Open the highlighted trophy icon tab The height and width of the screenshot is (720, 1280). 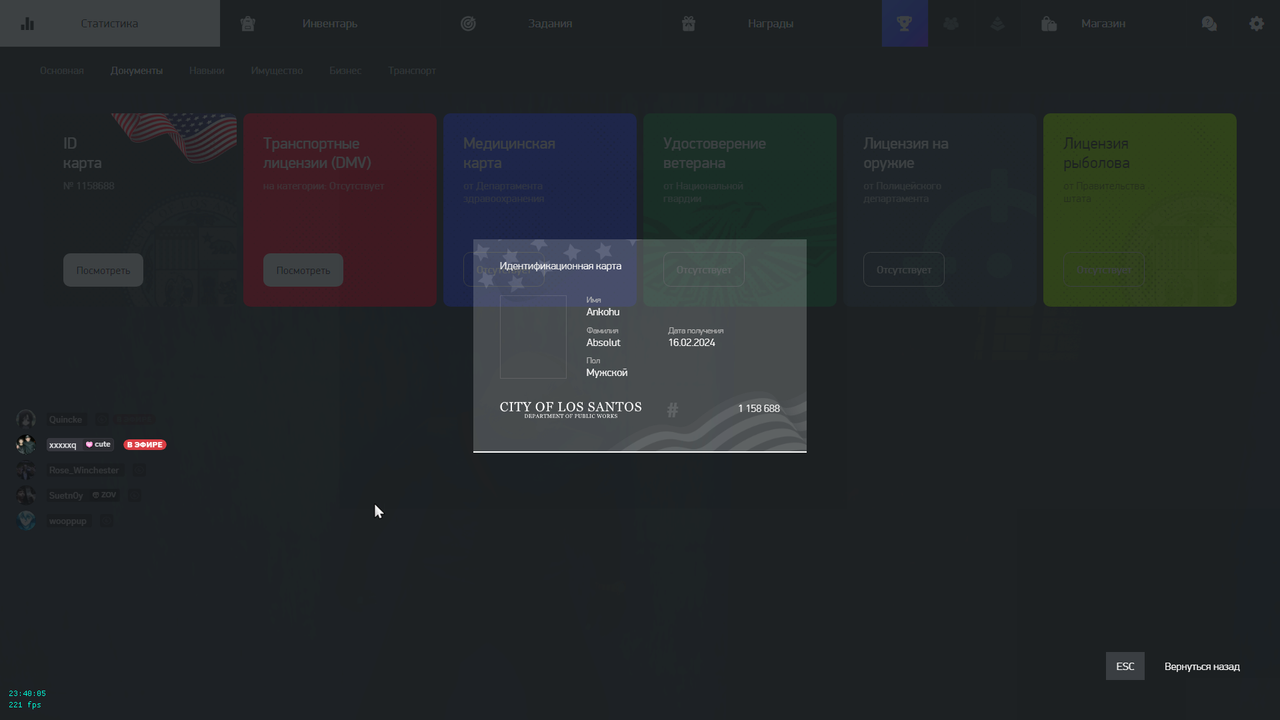coord(905,23)
